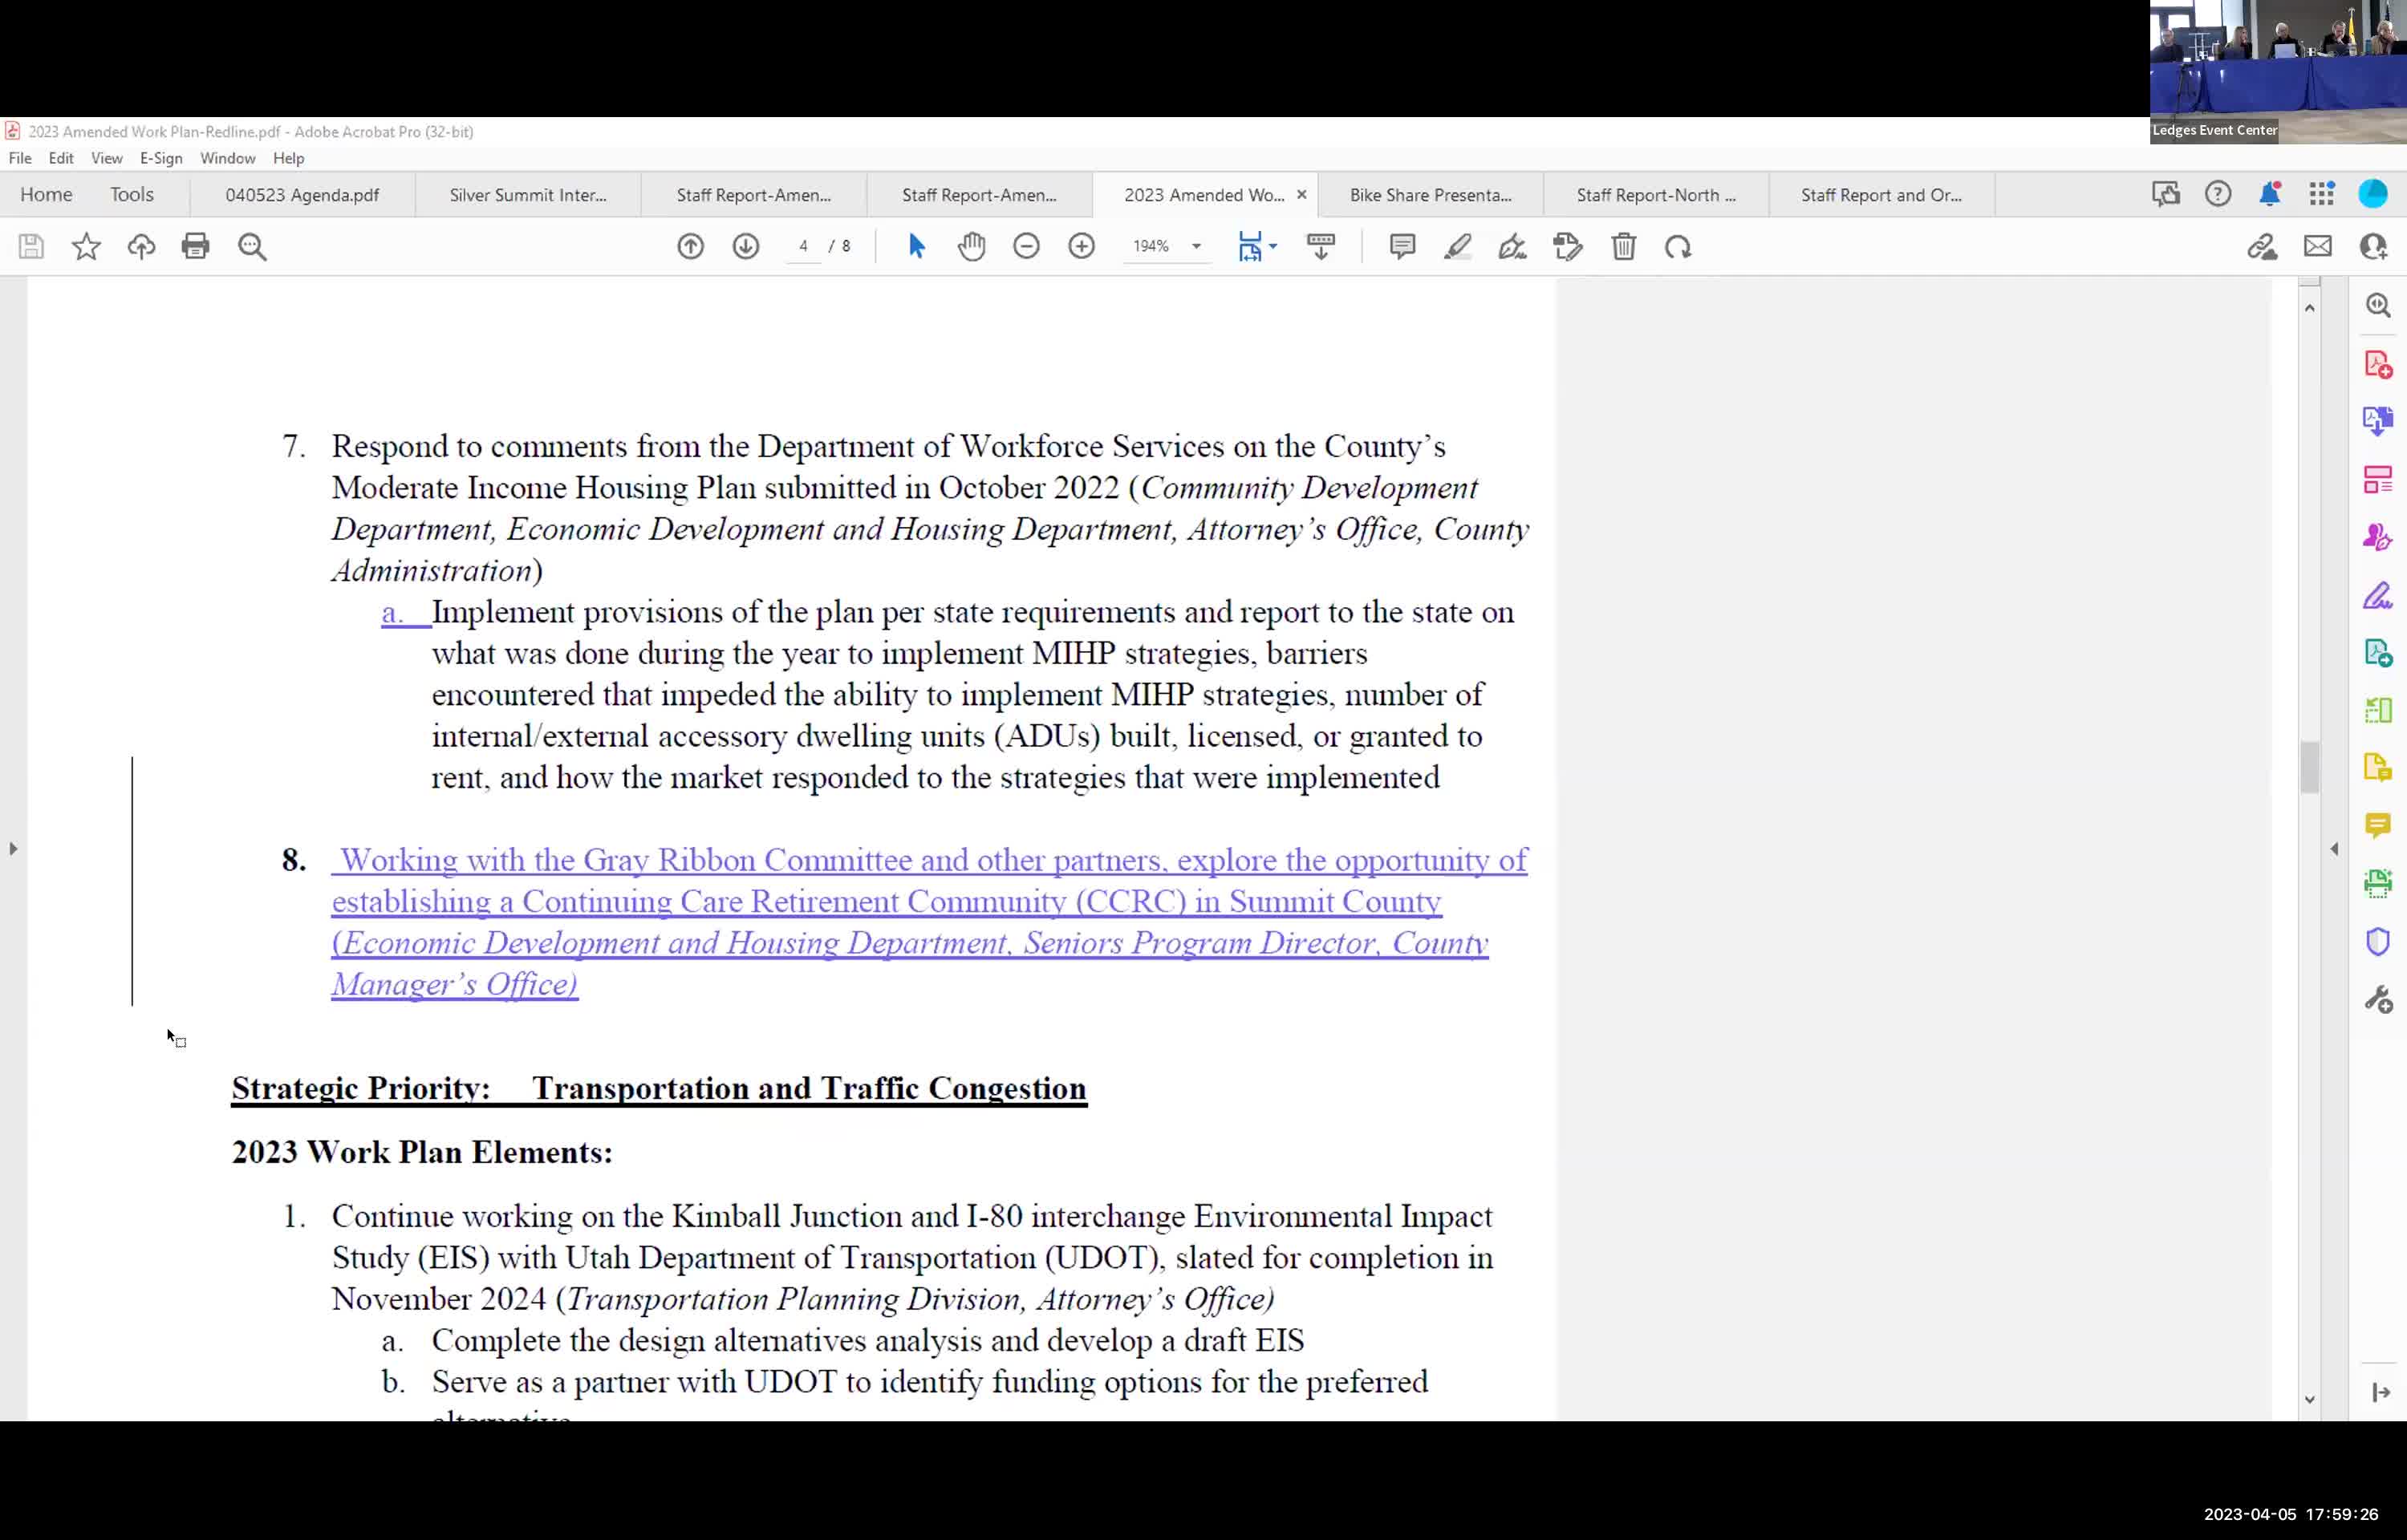Image resolution: width=2407 pixels, height=1540 pixels.
Task: Click the Zoom out minus icon
Action: [x=1026, y=246]
